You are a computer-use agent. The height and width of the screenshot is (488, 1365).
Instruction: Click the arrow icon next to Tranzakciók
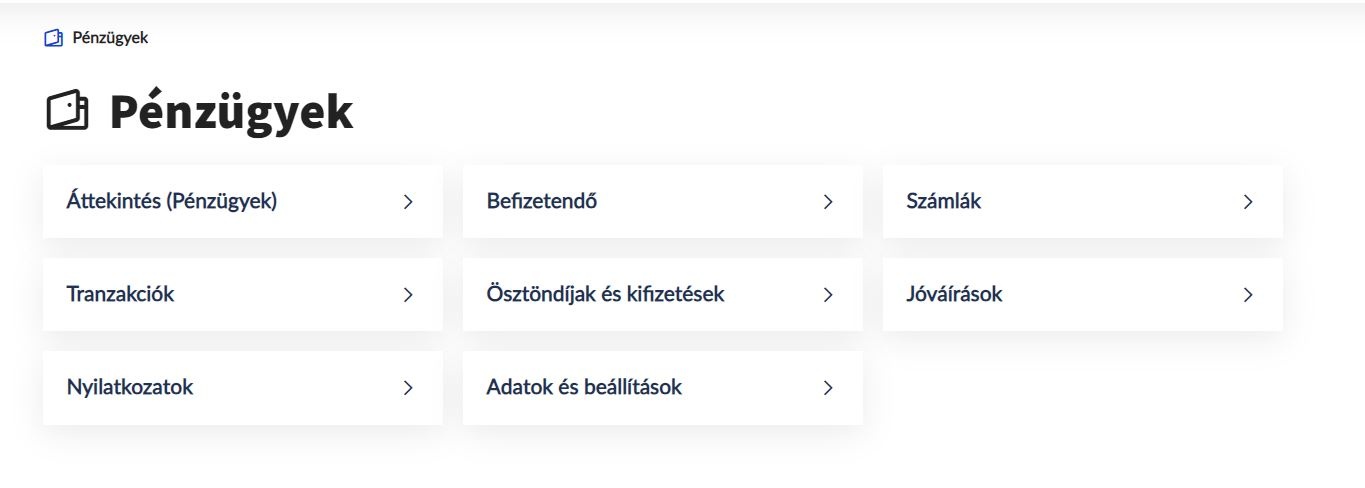pyautogui.click(x=408, y=295)
